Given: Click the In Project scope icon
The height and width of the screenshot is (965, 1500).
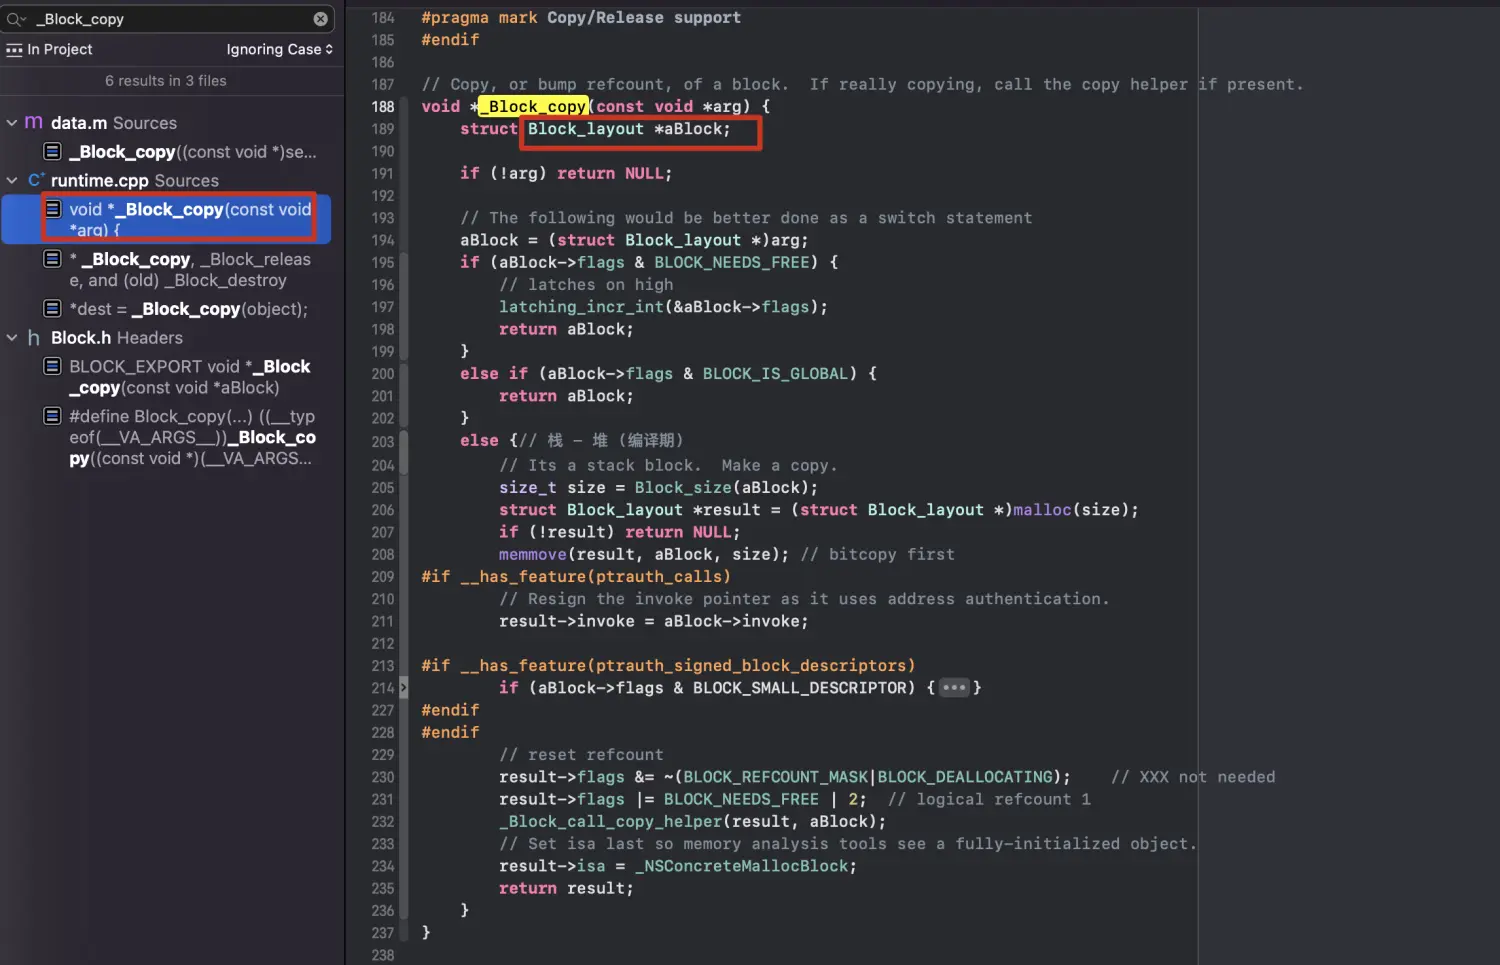Looking at the screenshot, I should click(x=14, y=50).
